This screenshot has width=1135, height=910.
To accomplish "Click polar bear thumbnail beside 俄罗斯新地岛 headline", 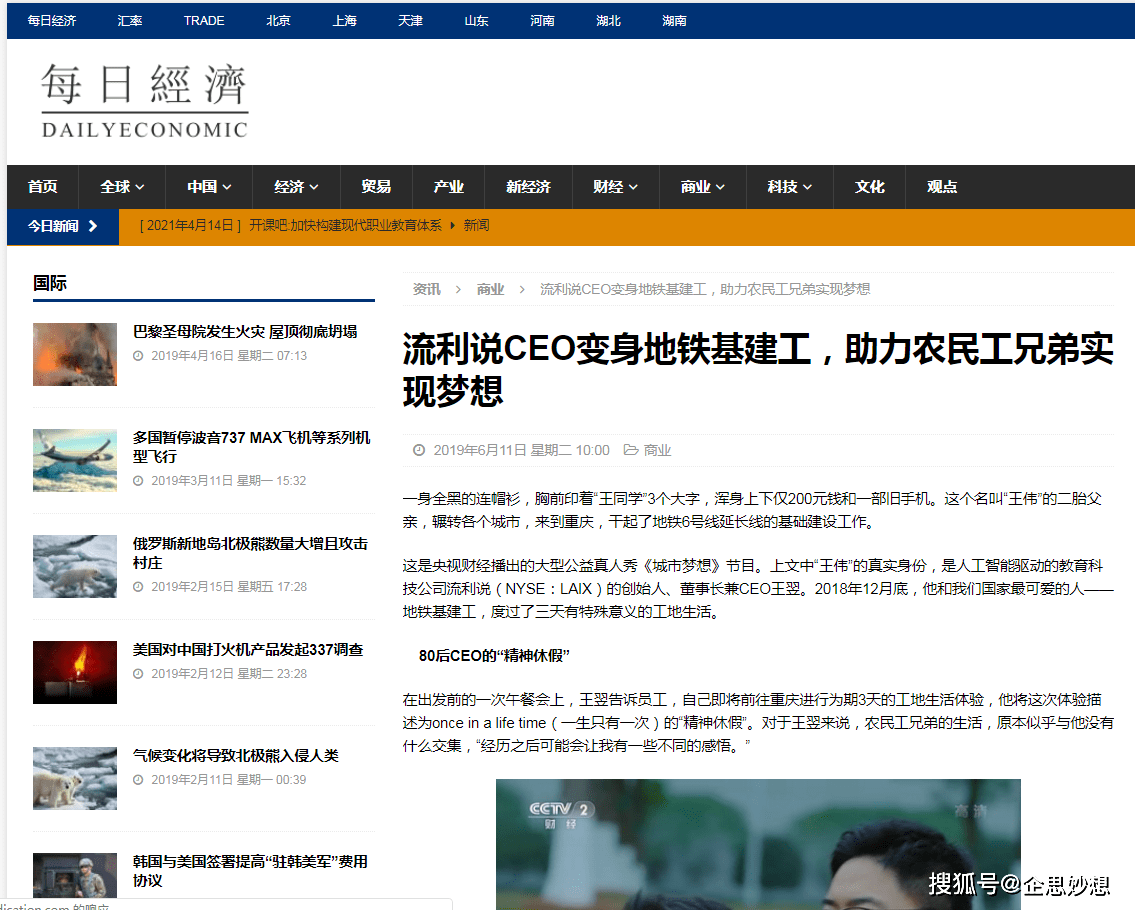I will tap(75, 566).
